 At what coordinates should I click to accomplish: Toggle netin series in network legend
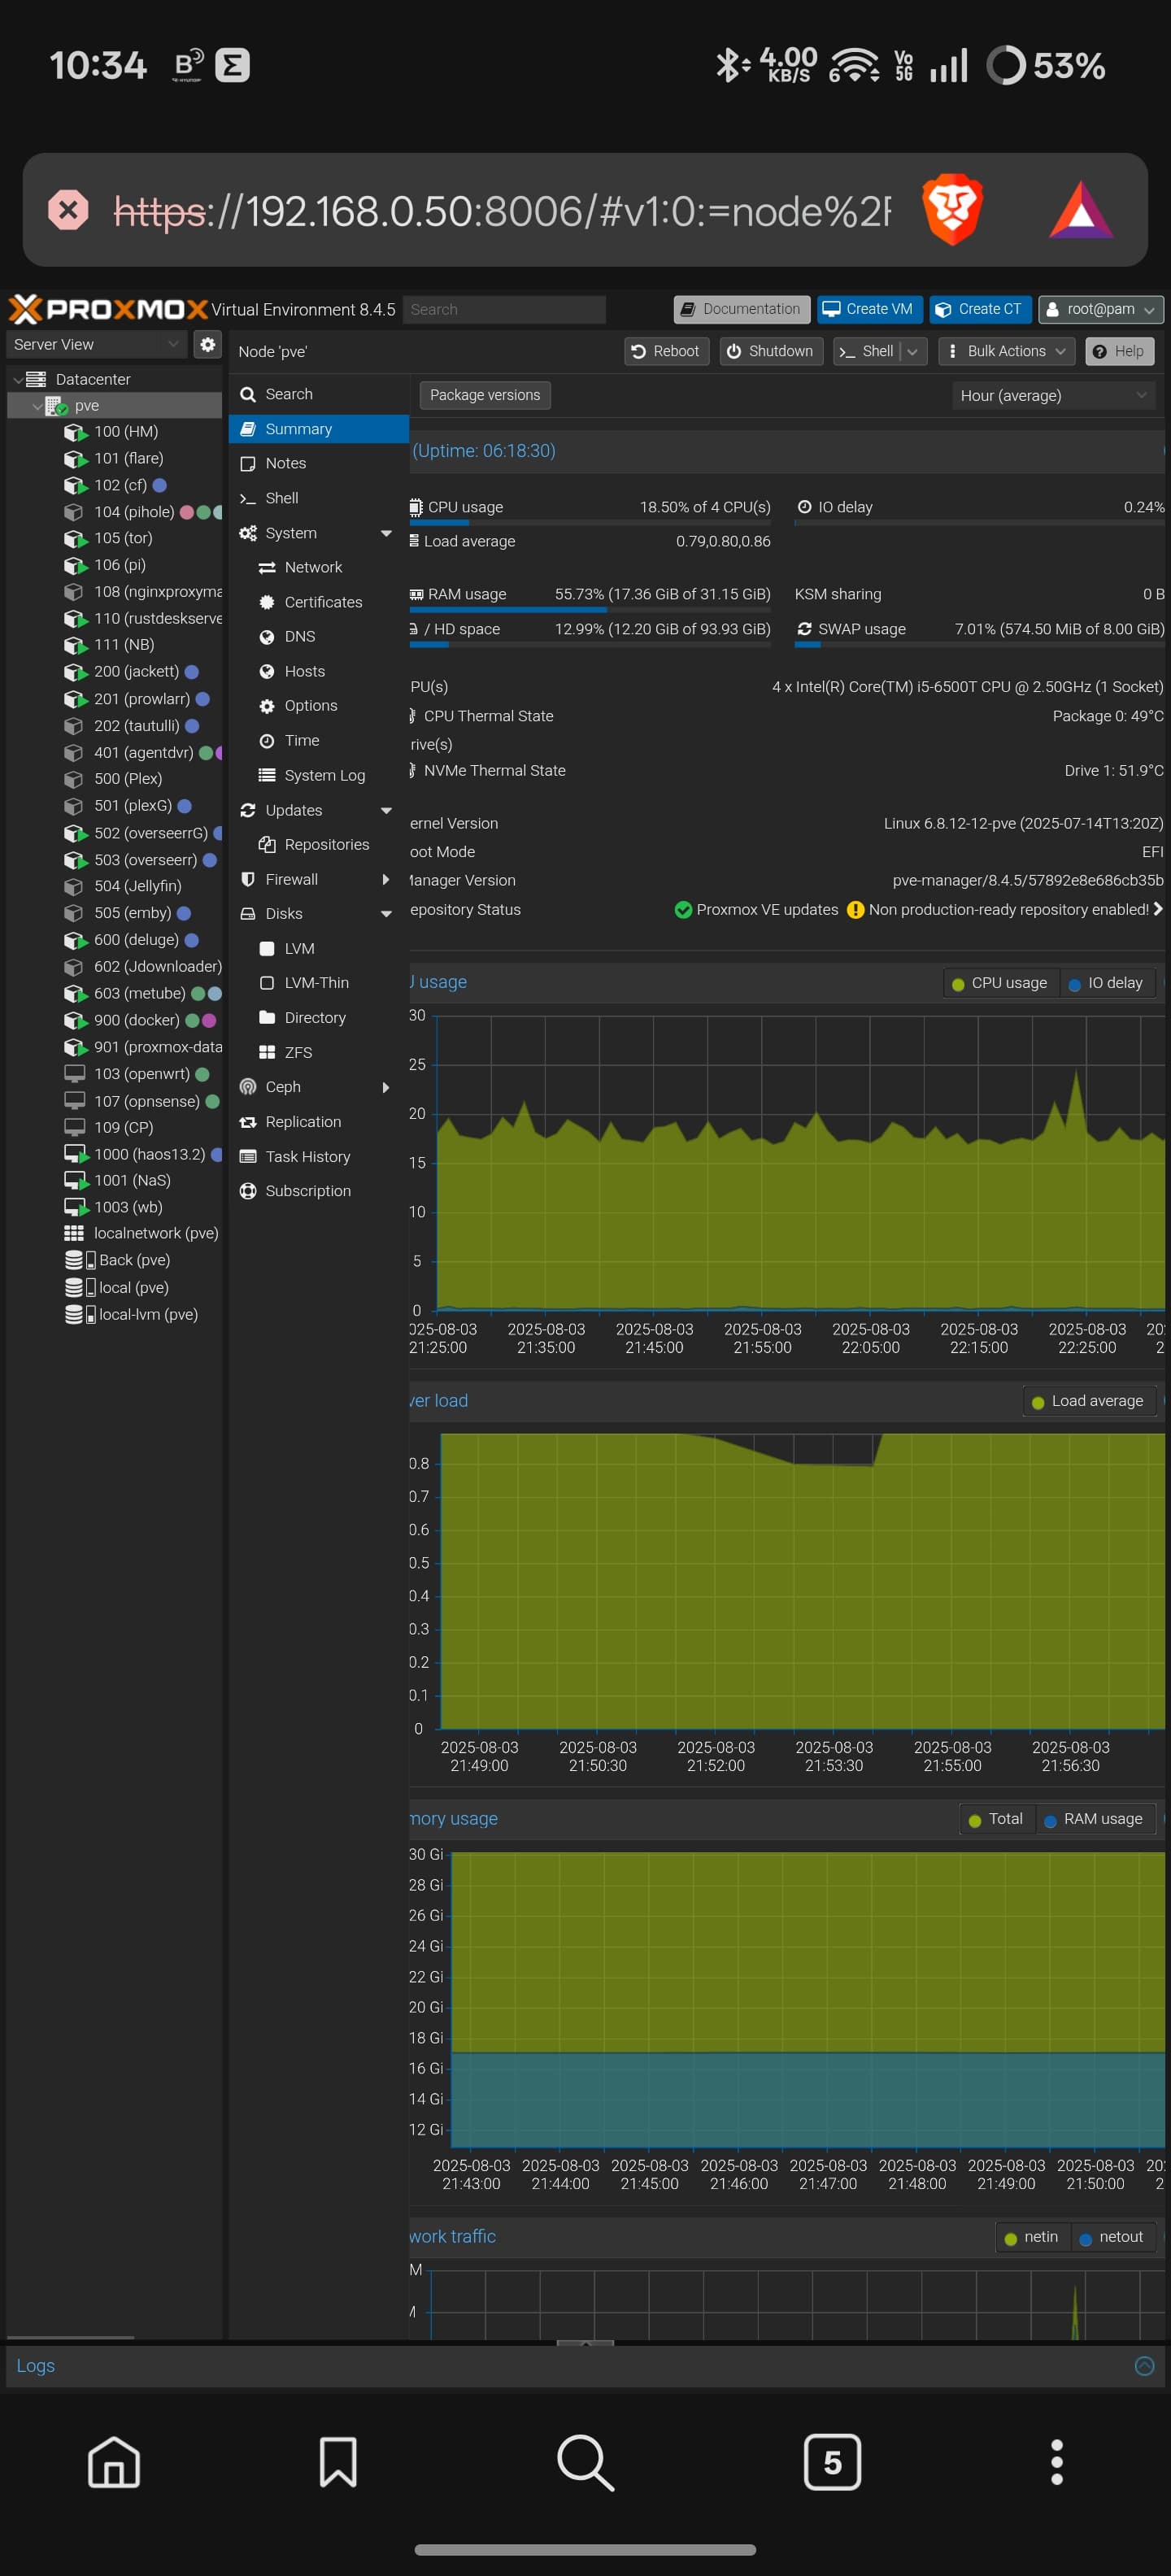[1031, 2237]
